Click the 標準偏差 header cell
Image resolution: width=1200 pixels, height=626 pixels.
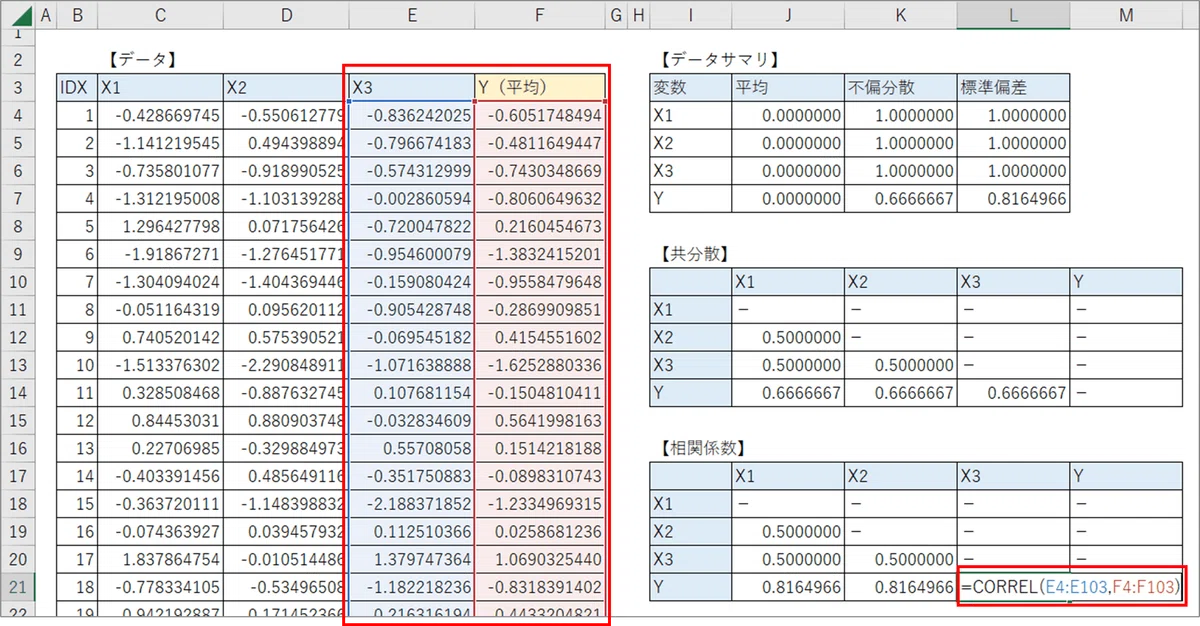point(1013,88)
